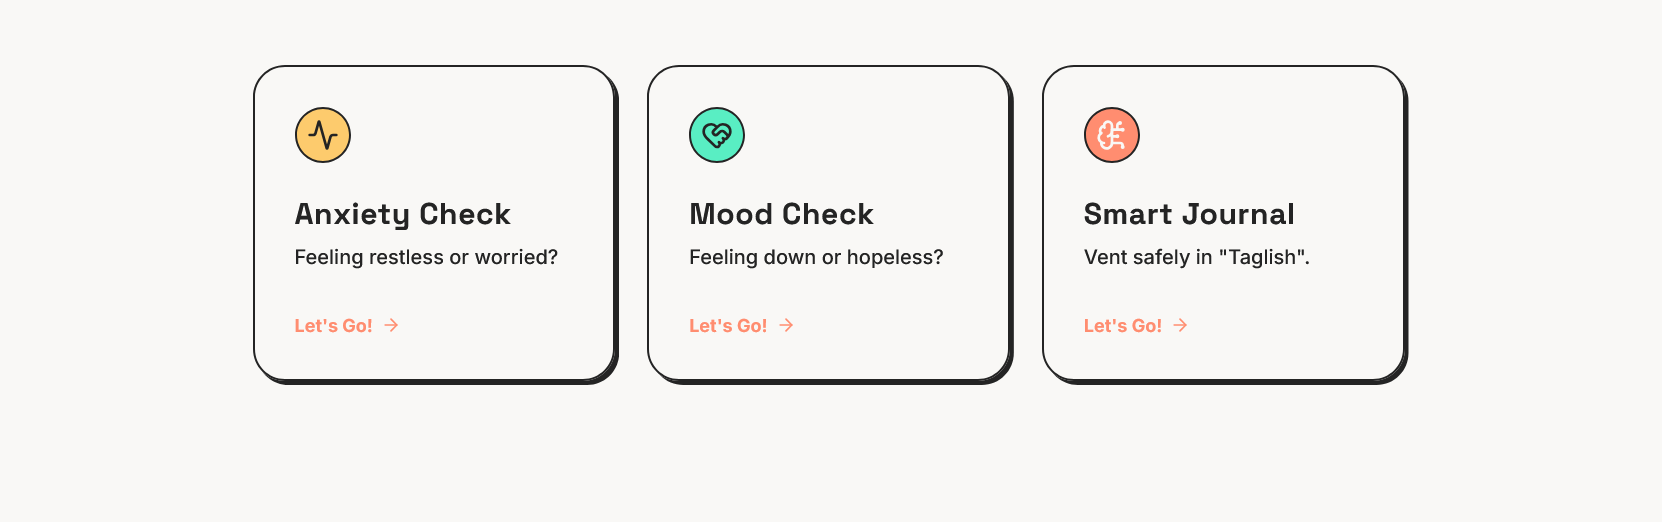
Task: Click the word "Taglish" in Smart Journal
Action: [x=1262, y=257]
